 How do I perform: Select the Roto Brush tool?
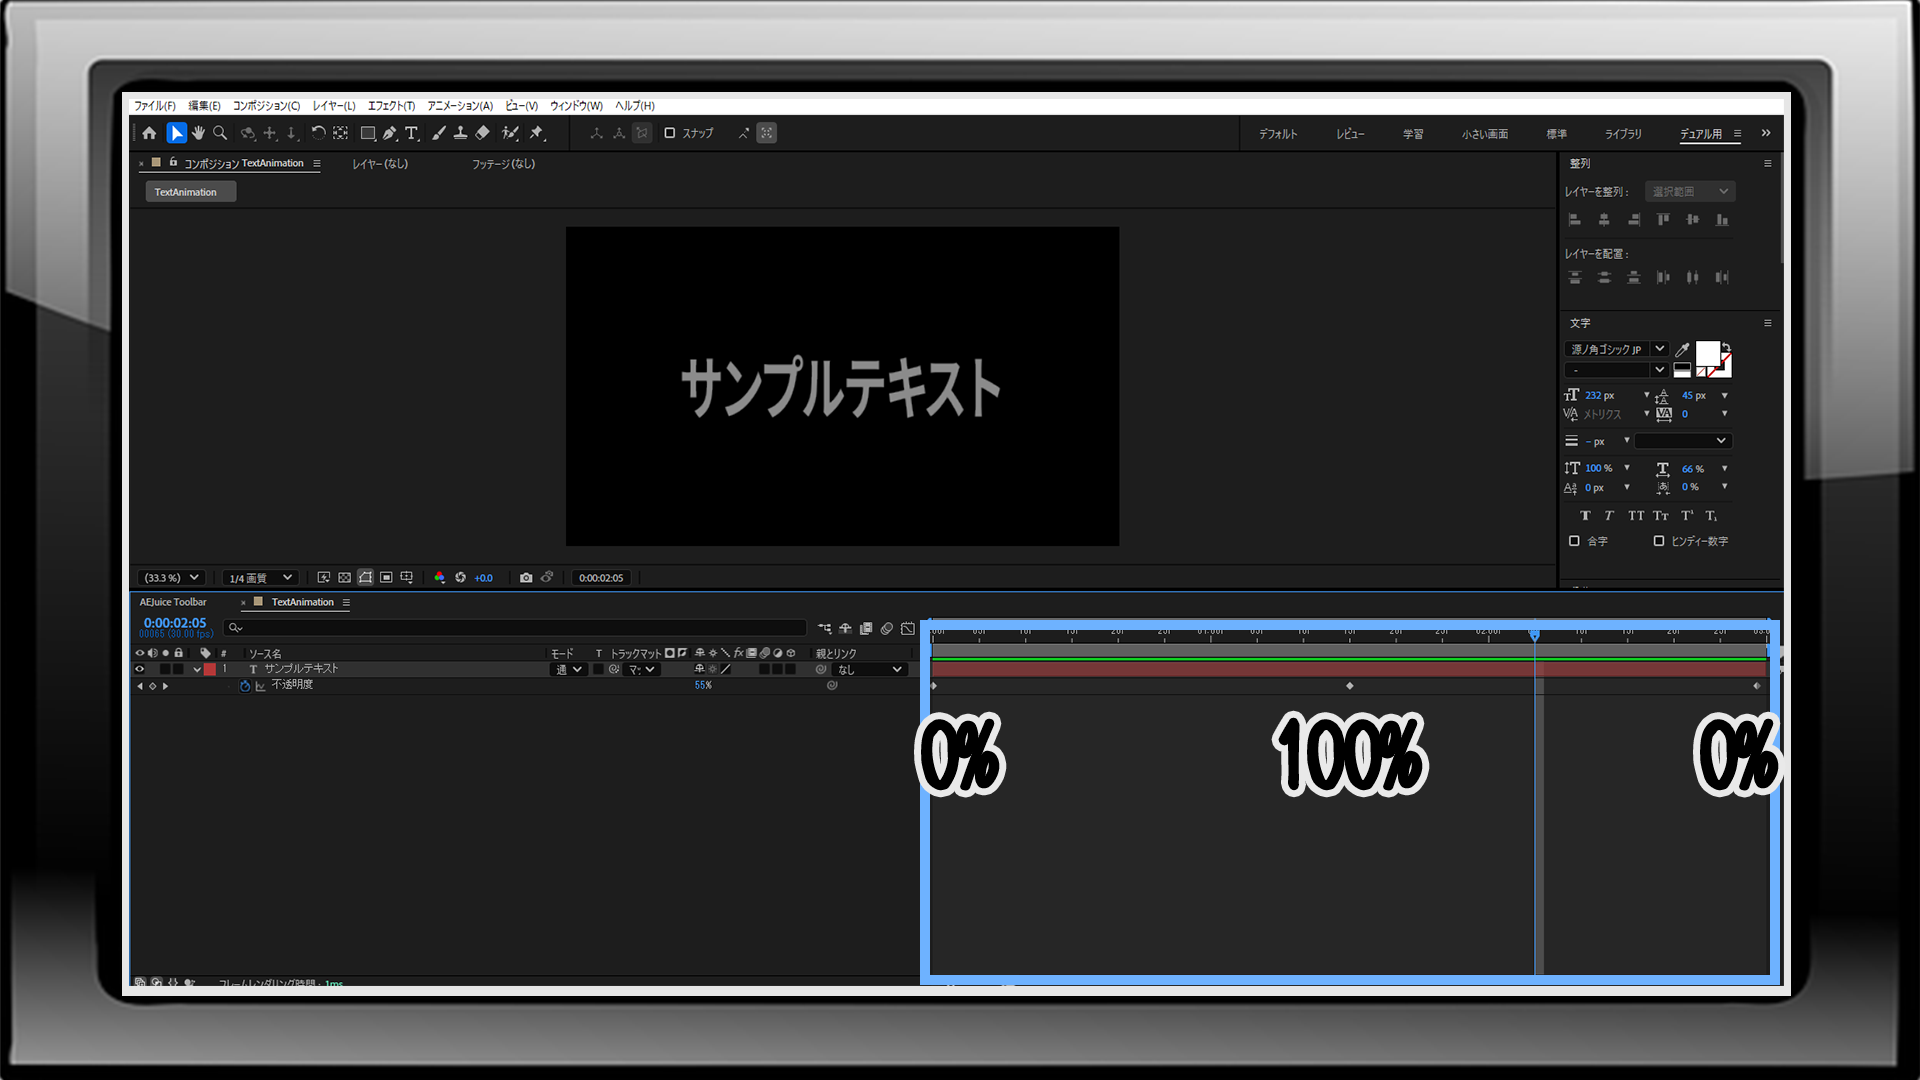pyautogui.click(x=510, y=133)
